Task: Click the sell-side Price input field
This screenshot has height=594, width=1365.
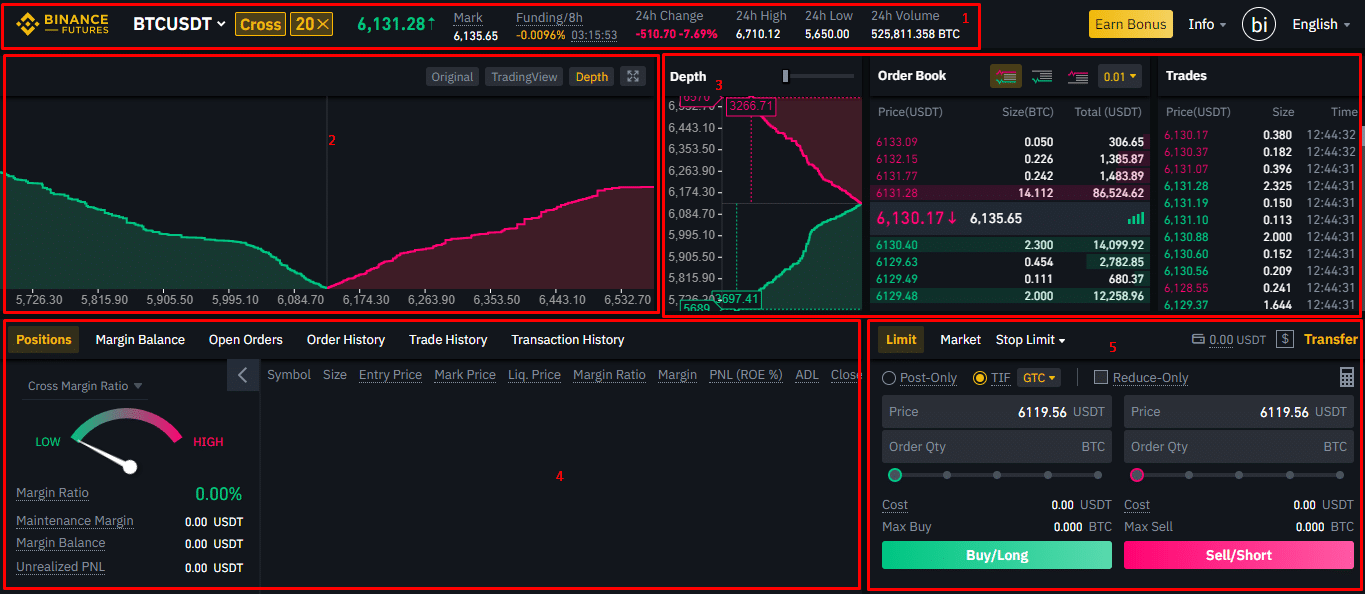Action: coord(1239,412)
